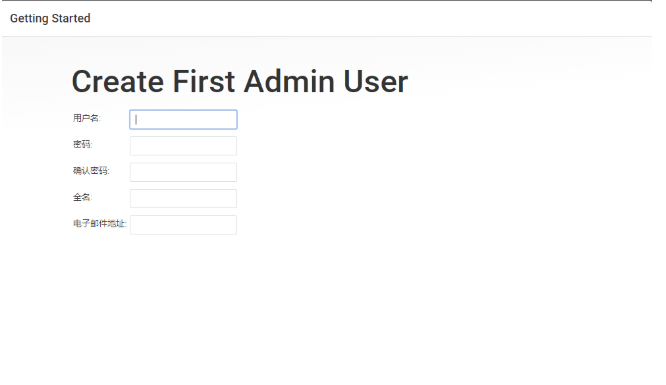This screenshot has height=385, width=666.
Task: Select the 确认密码 confirm password field
Action: (183, 172)
